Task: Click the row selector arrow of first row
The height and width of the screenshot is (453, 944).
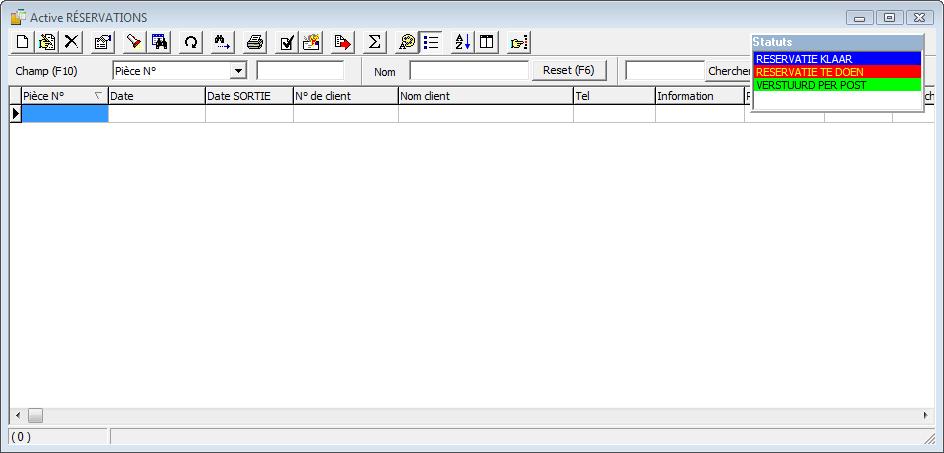Action: point(16,113)
